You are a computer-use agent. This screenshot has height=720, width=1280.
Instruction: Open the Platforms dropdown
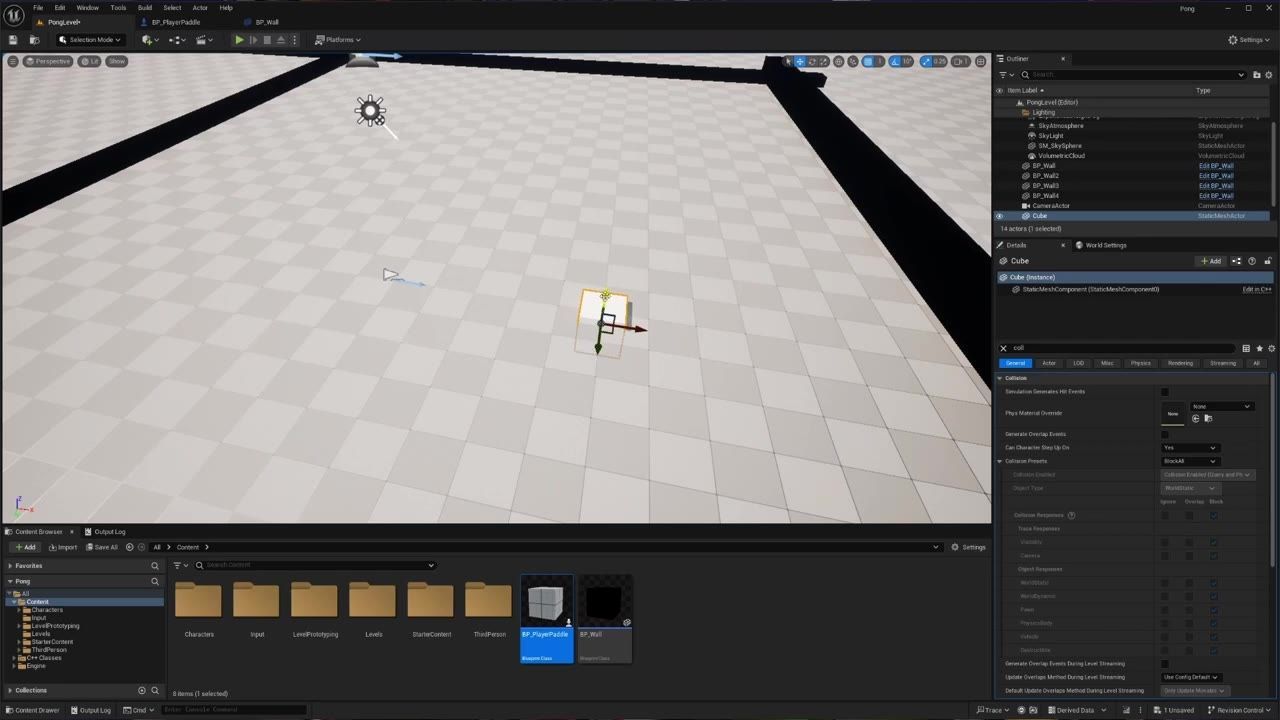click(338, 40)
